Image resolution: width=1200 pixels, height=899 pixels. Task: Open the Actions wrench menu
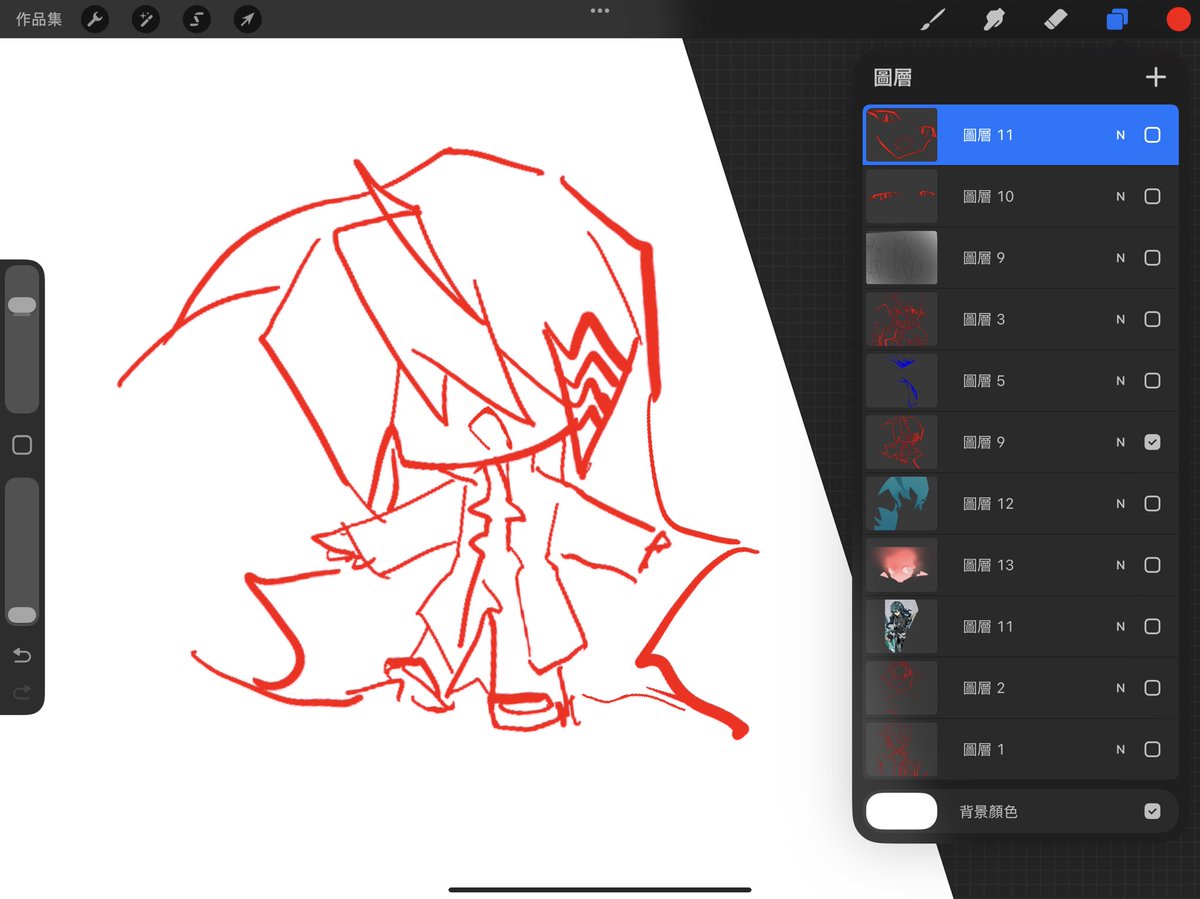pos(95,19)
